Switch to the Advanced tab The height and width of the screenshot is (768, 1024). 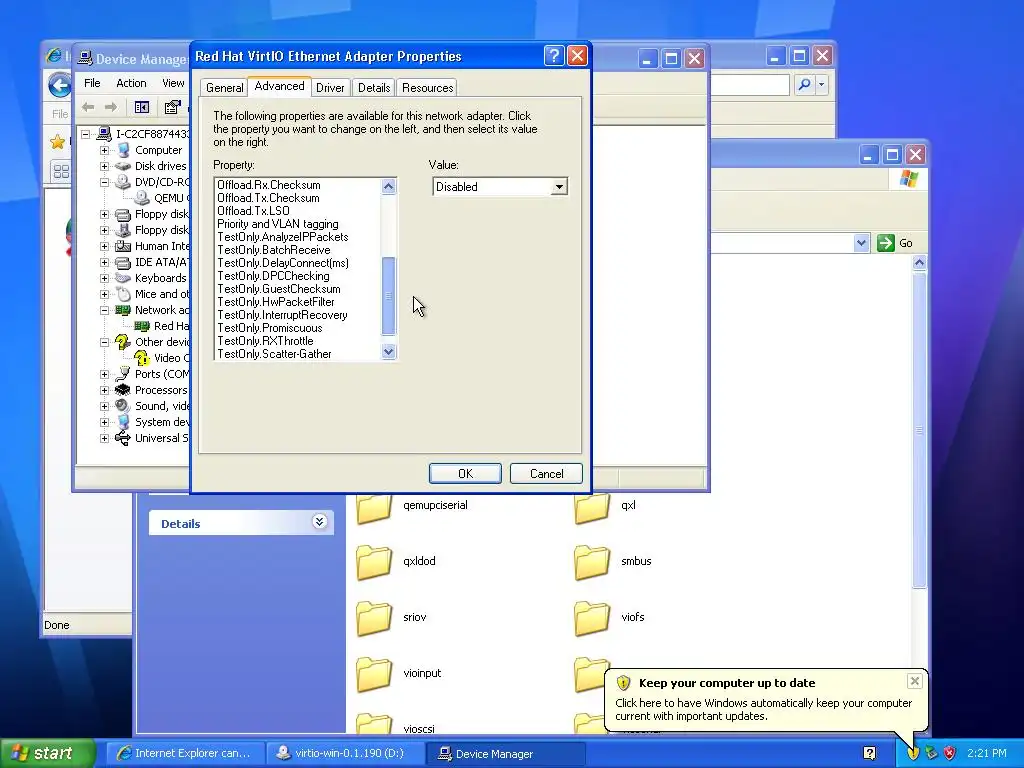coord(280,86)
